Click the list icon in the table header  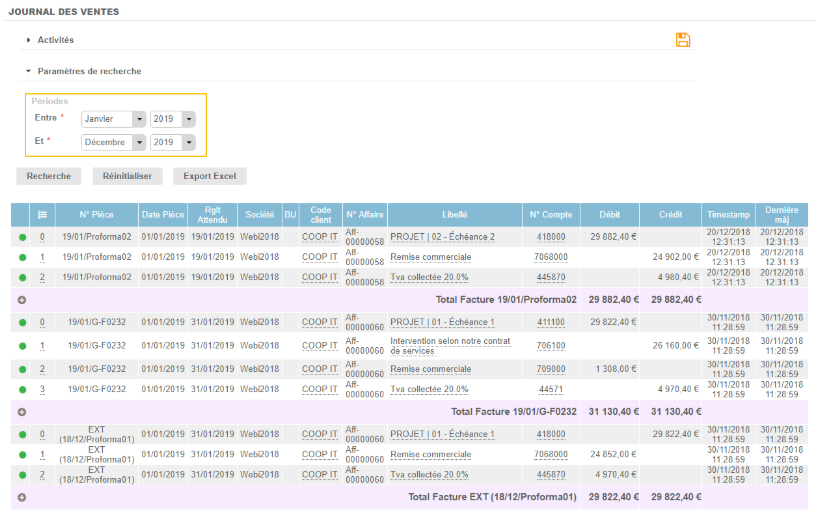pyautogui.click(x=42, y=214)
